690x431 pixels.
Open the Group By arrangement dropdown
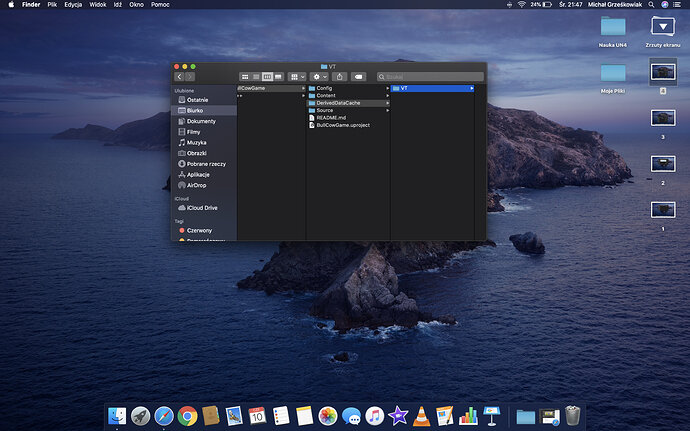[x=297, y=76]
